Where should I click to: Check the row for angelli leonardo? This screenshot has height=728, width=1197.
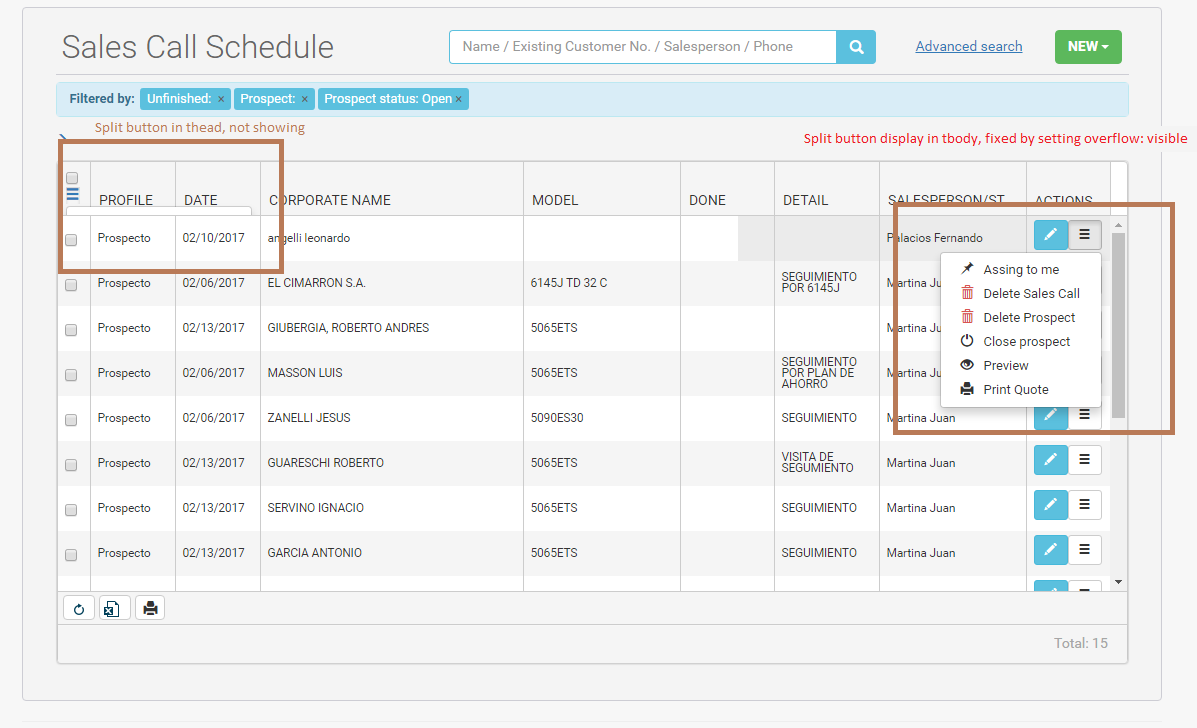tap(71, 240)
